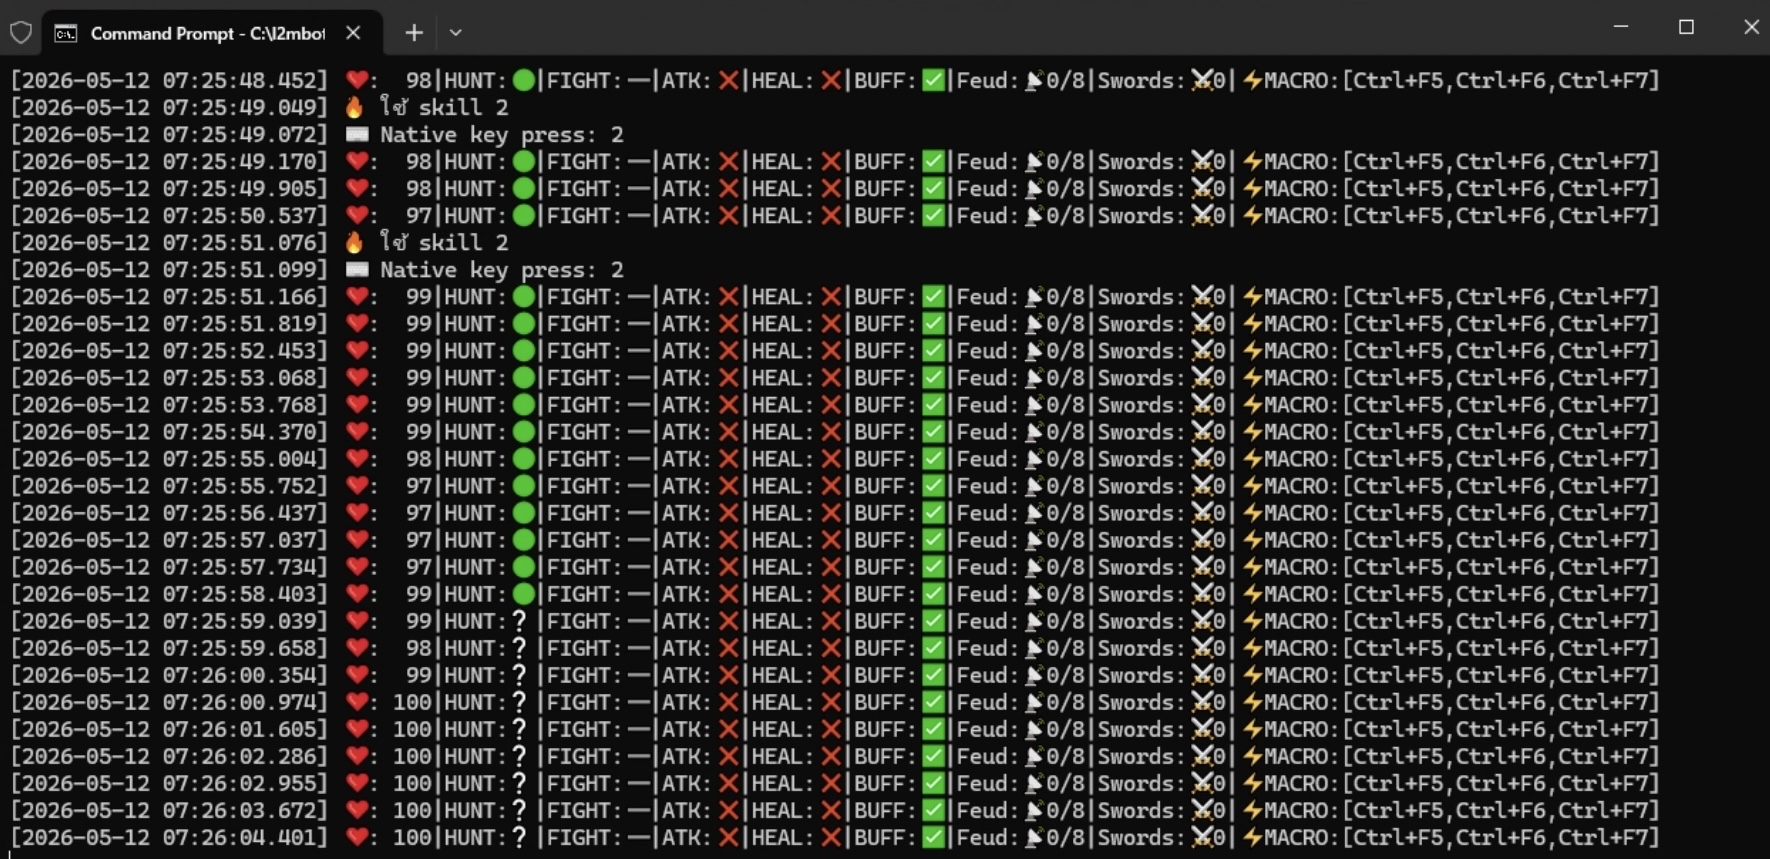Close the Command Prompt tab
The width and height of the screenshot is (1770, 859).
(353, 33)
